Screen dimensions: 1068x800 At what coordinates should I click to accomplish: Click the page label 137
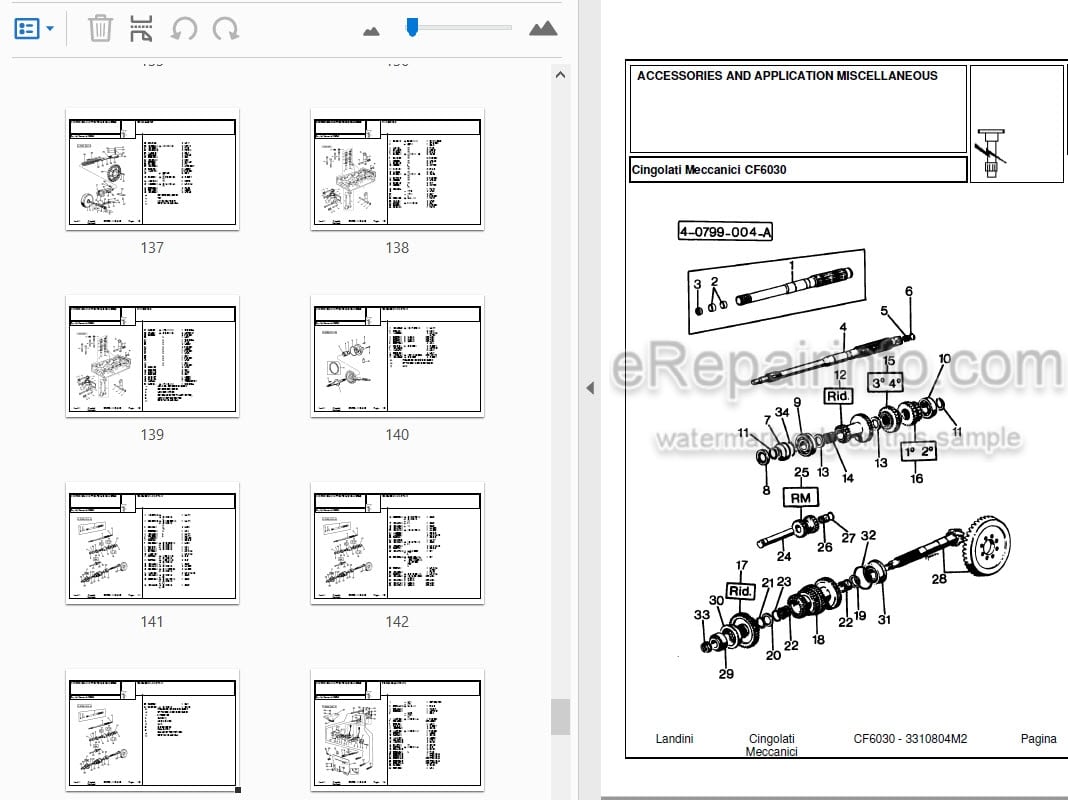click(152, 248)
